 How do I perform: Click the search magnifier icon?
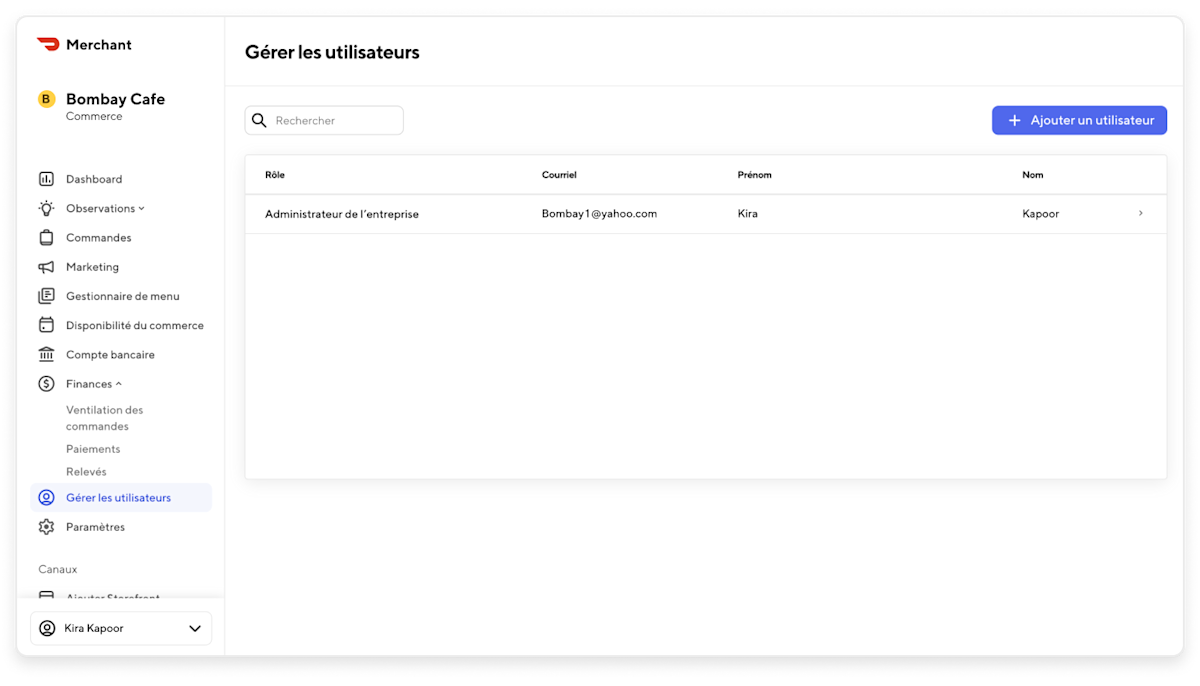coord(259,120)
